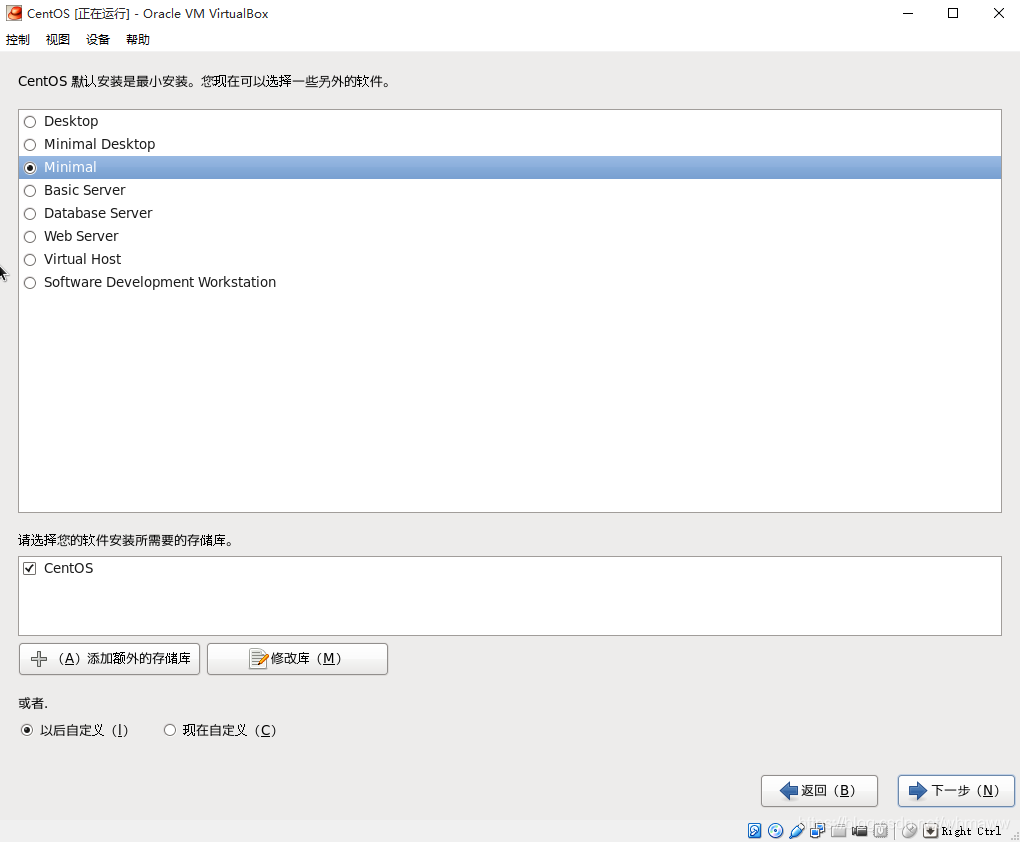Click the USB devices status icon
Viewport: 1020px width, 842px height.
(x=797, y=830)
